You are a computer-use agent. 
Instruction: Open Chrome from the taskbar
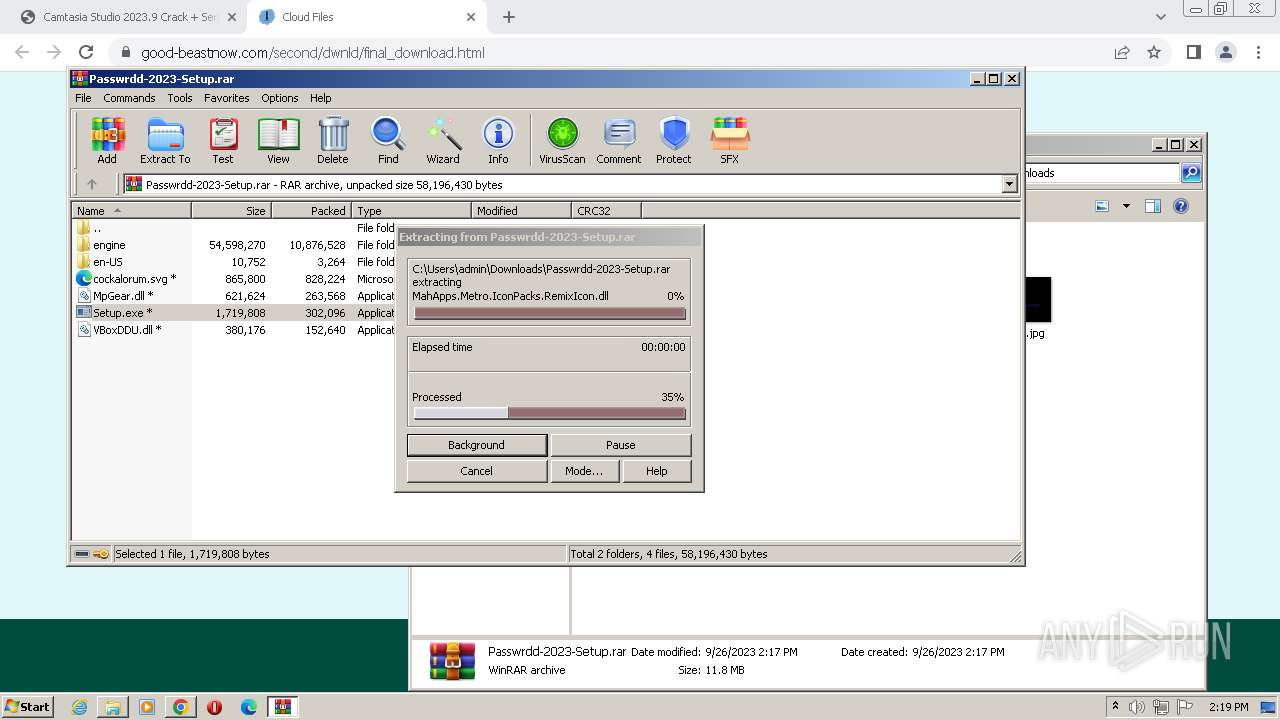coord(181,707)
